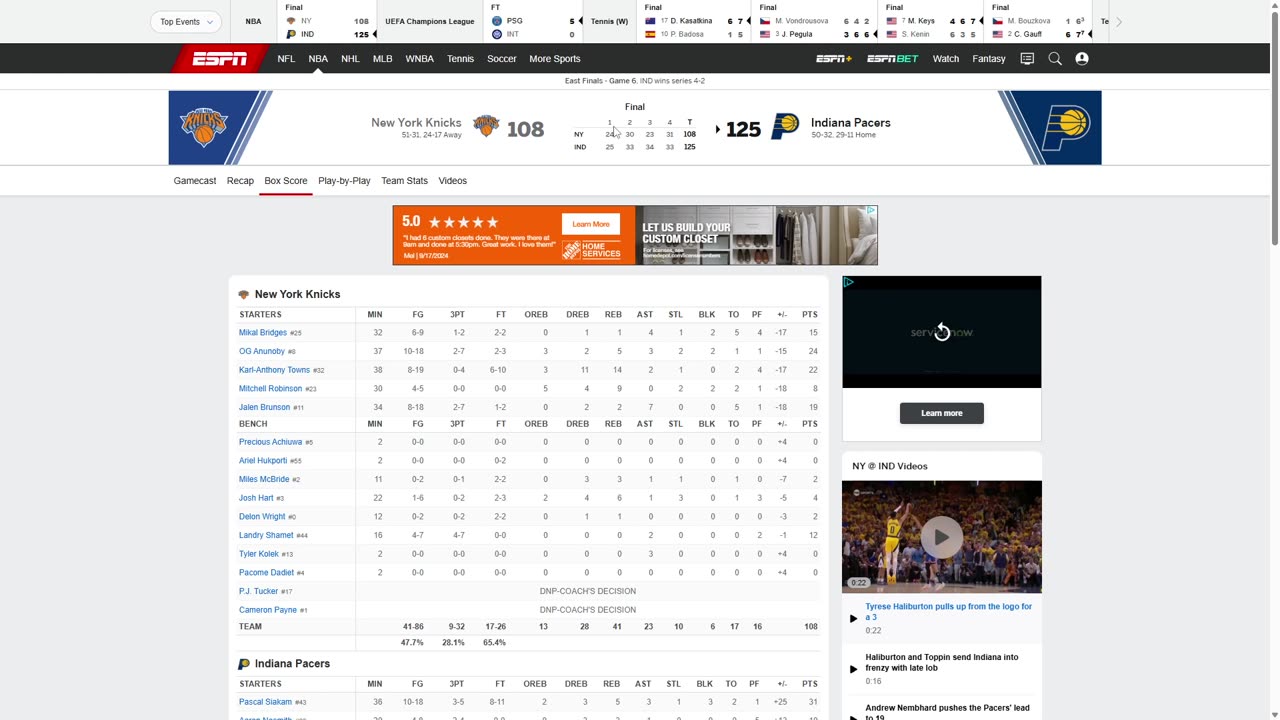Screen dimensions: 1280x720
Task: Click the ESPN+ logo
Action: pyautogui.click(x=834, y=59)
